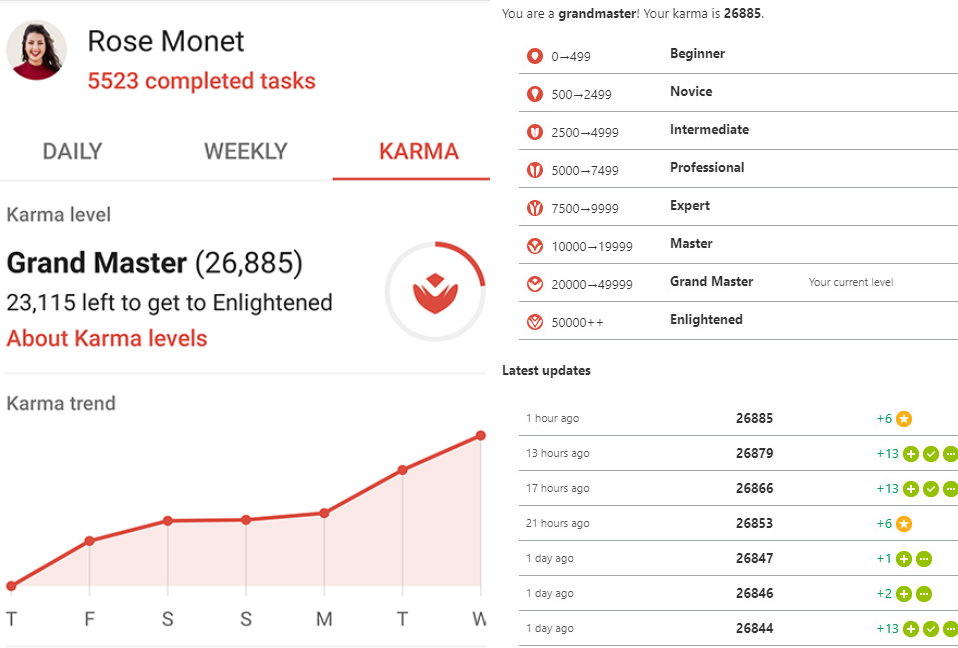Click the orange star icon beside 26853

point(904,523)
